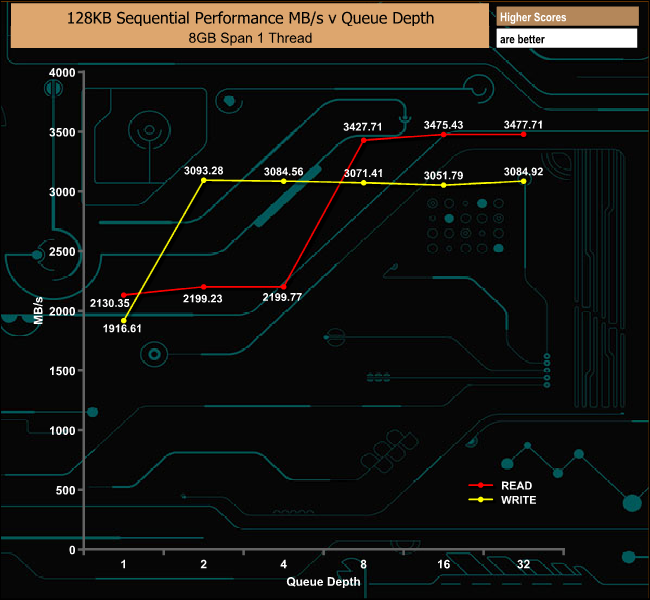Click the y-axis value 2000
Image resolution: width=650 pixels, height=600 pixels.
(62, 311)
